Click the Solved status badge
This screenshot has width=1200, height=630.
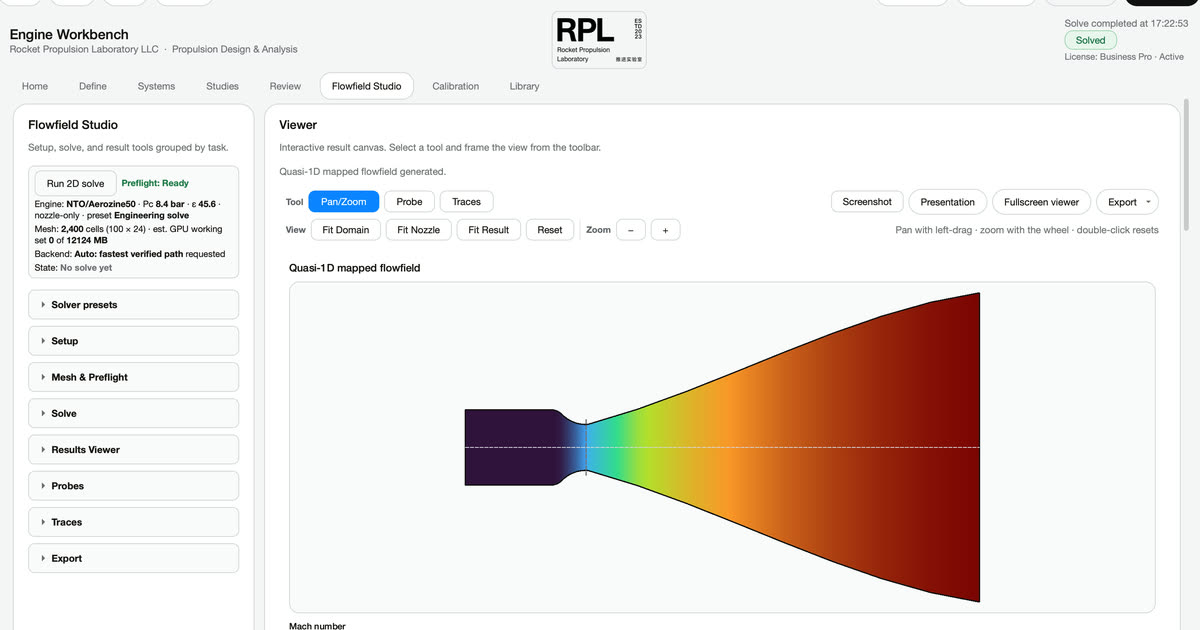[1090, 40]
